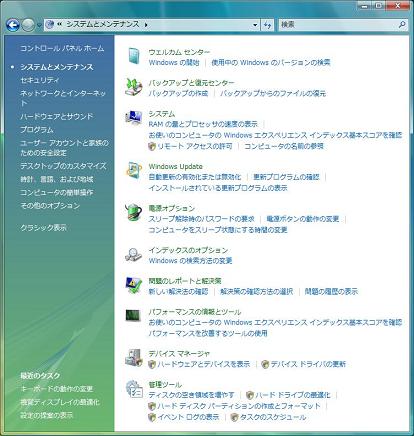Open コンピュータの簡単操作 category
Image resolution: width=414 pixels, height=436 pixels.
57,192
